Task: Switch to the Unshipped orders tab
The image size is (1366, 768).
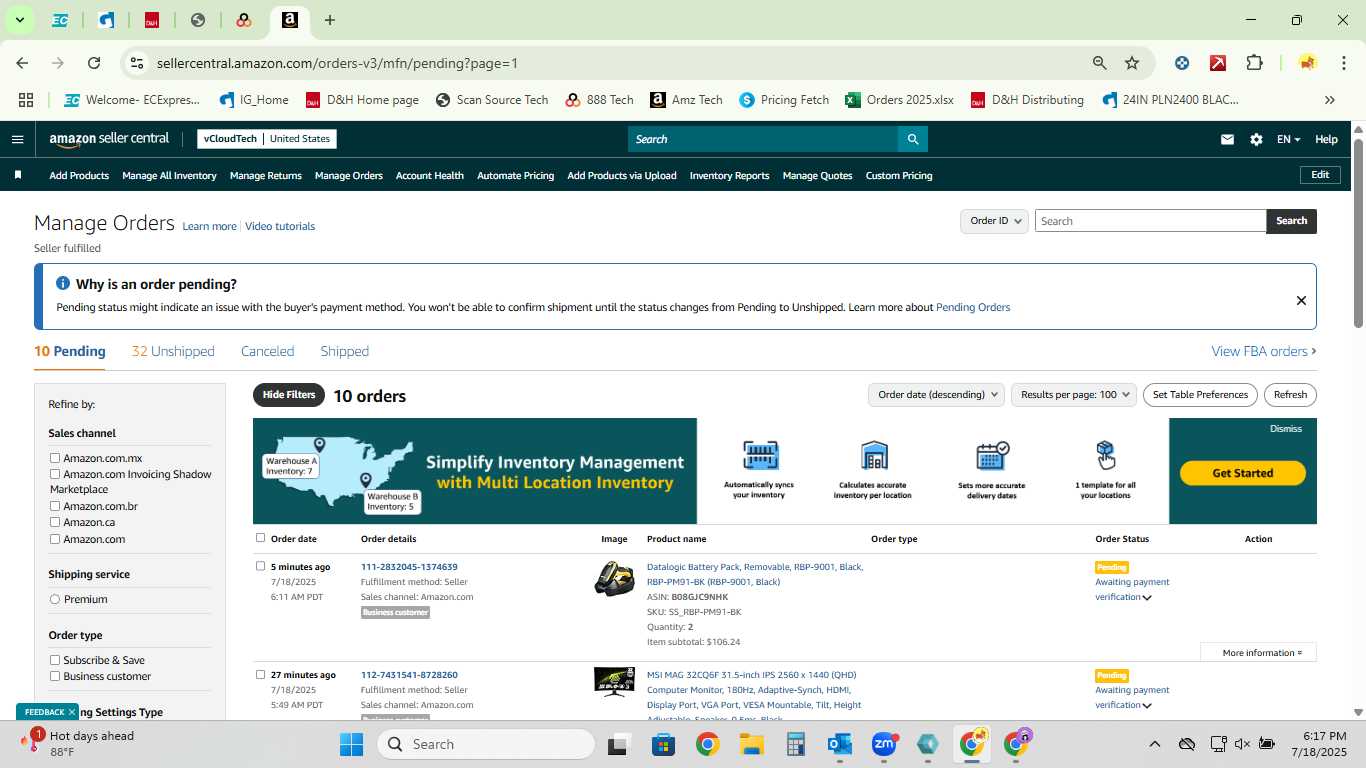Action: coord(173,351)
